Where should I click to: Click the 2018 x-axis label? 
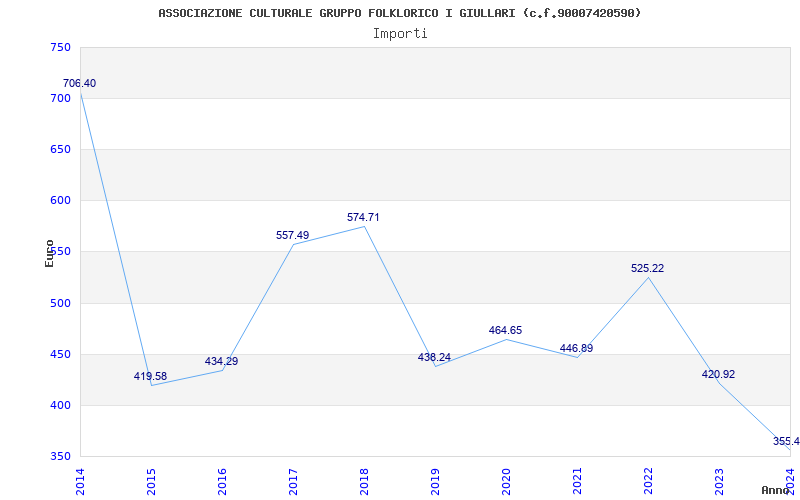pos(364,481)
